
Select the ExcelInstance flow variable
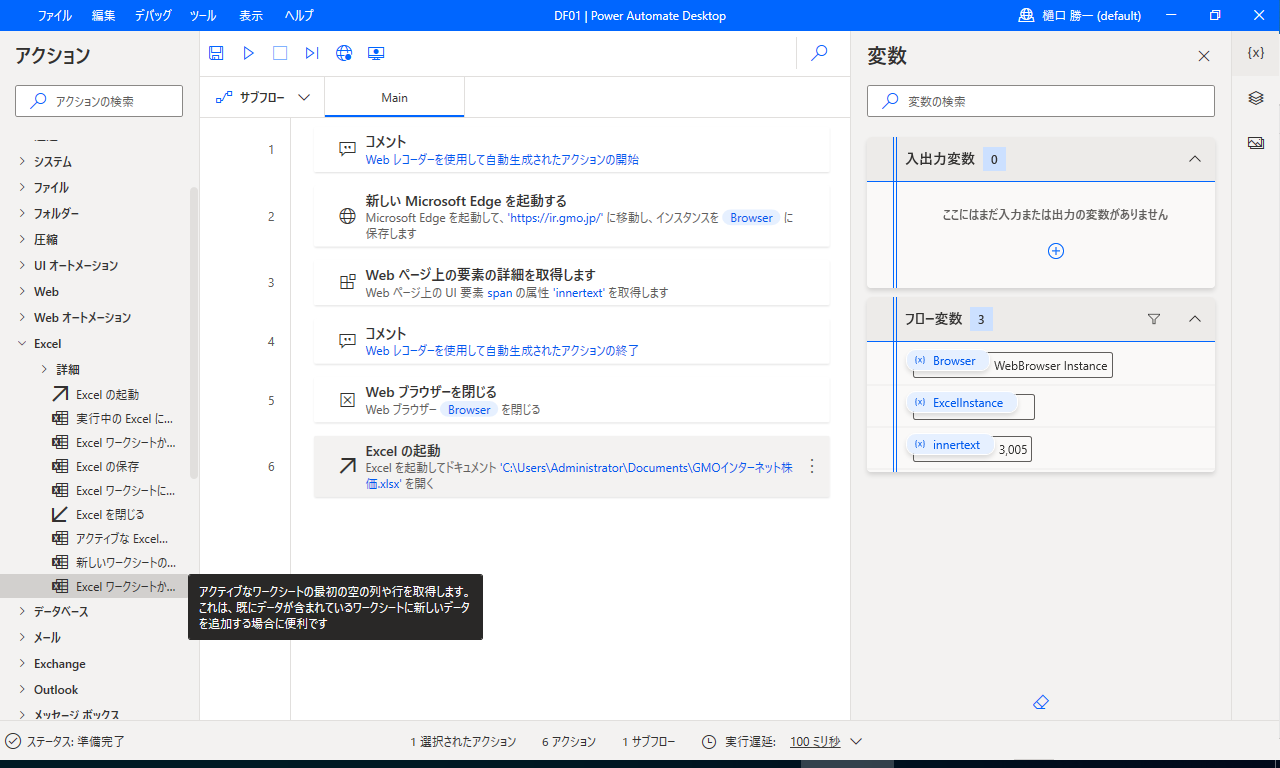pos(961,403)
